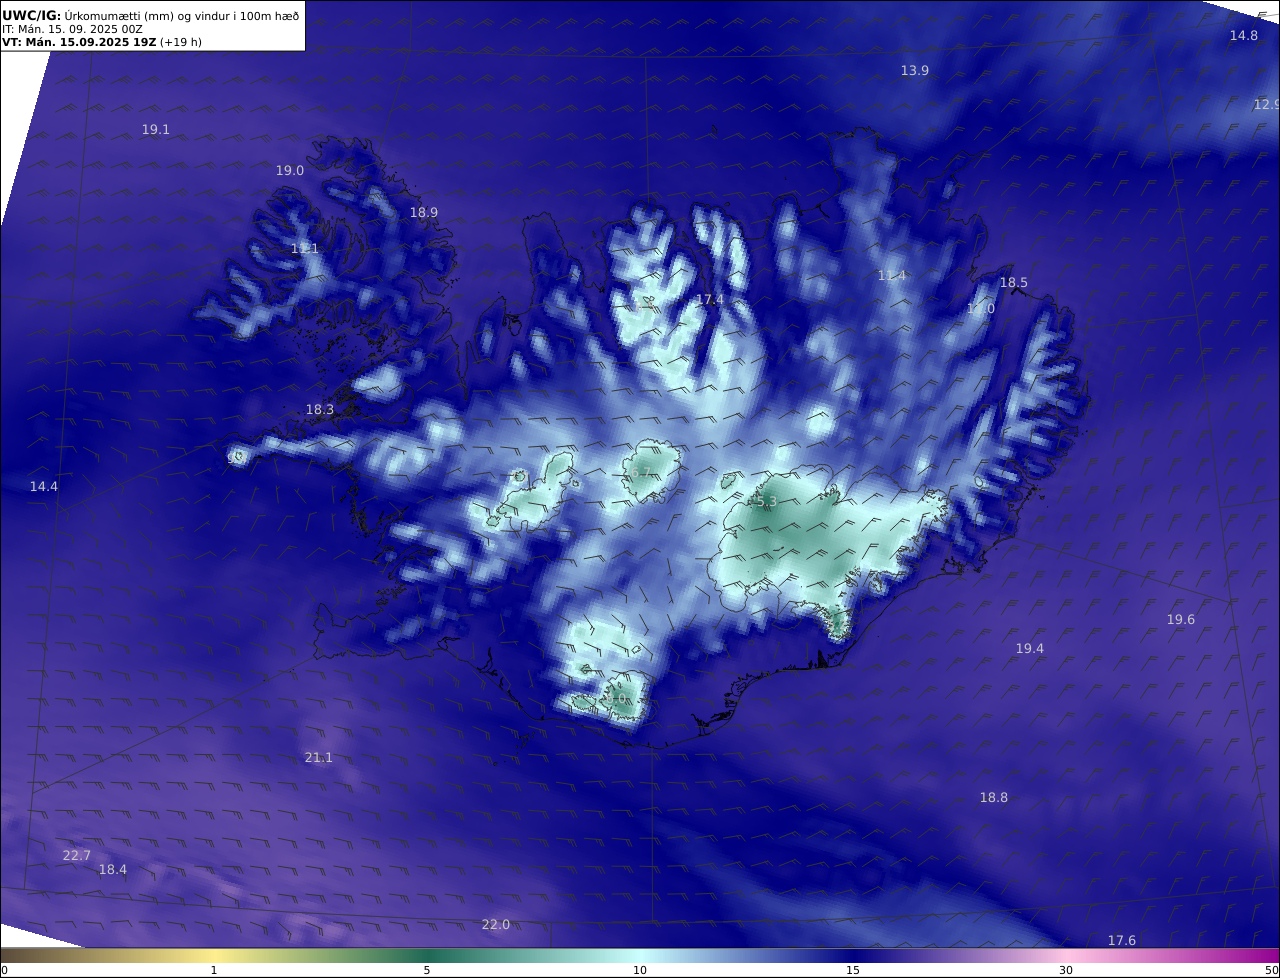Image resolution: width=1280 pixels, height=978 pixels.
Task: Click the color scale tick label 5
Action: [427, 970]
